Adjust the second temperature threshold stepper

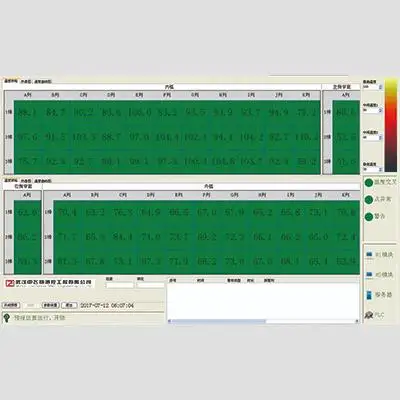coord(380,110)
